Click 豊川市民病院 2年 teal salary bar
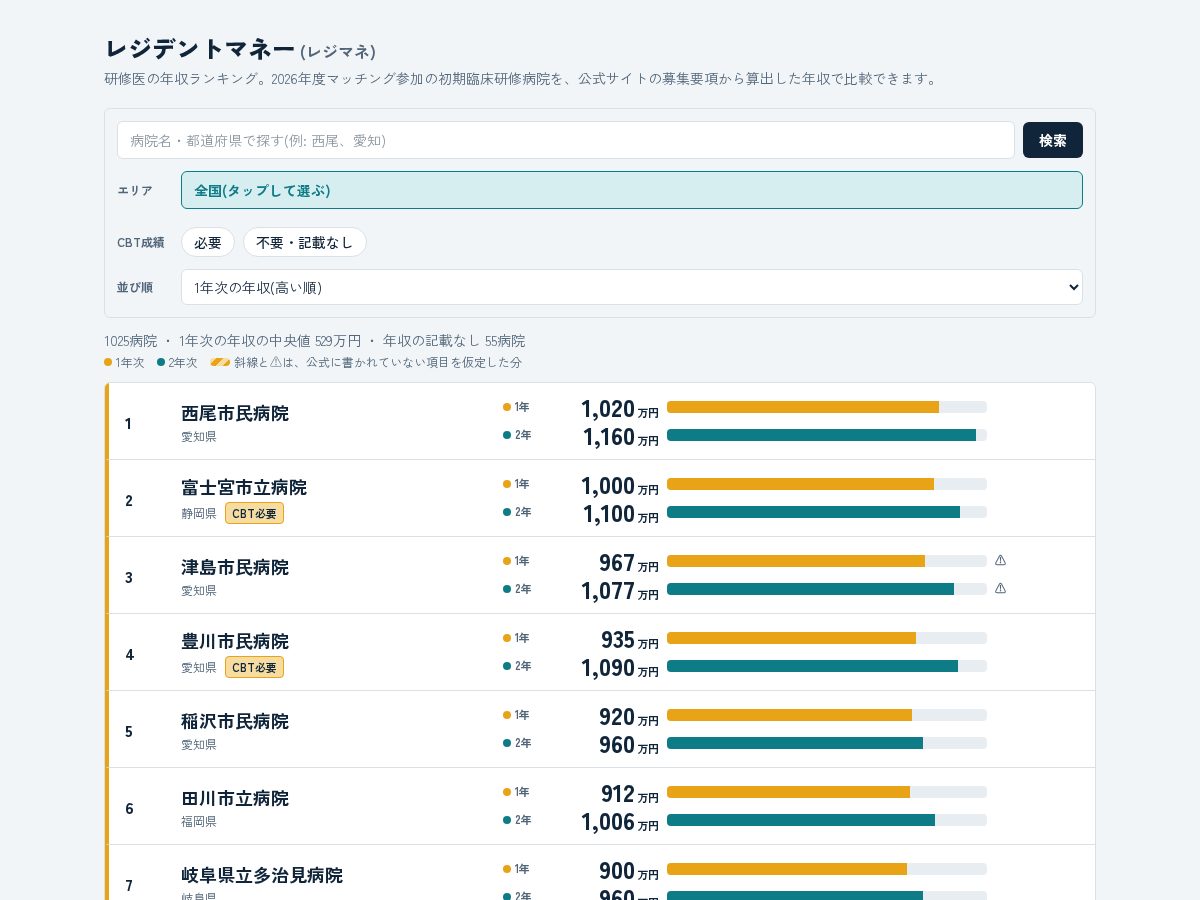 tap(812, 666)
